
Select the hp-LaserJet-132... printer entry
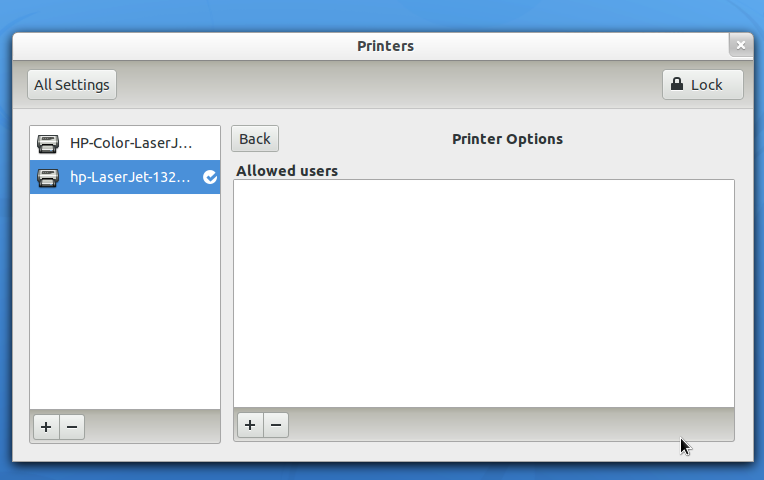pyautogui.click(x=125, y=177)
